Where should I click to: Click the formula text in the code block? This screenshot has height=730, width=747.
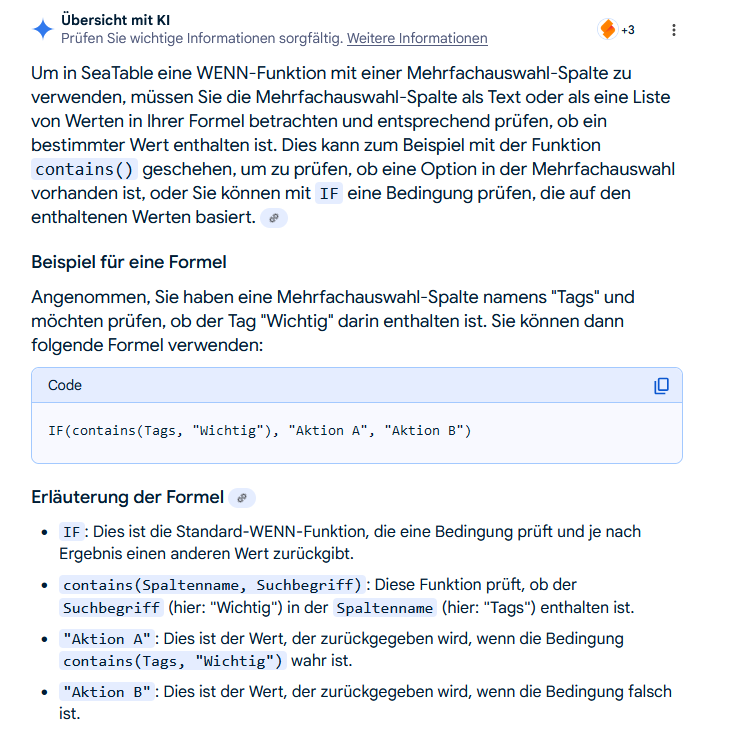click(259, 431)
